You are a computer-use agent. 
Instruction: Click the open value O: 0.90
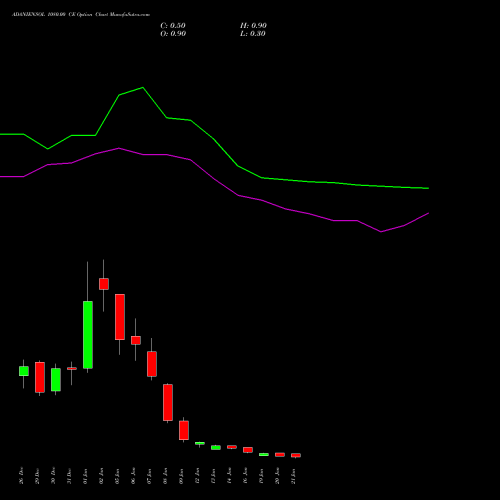coord(173,34)
